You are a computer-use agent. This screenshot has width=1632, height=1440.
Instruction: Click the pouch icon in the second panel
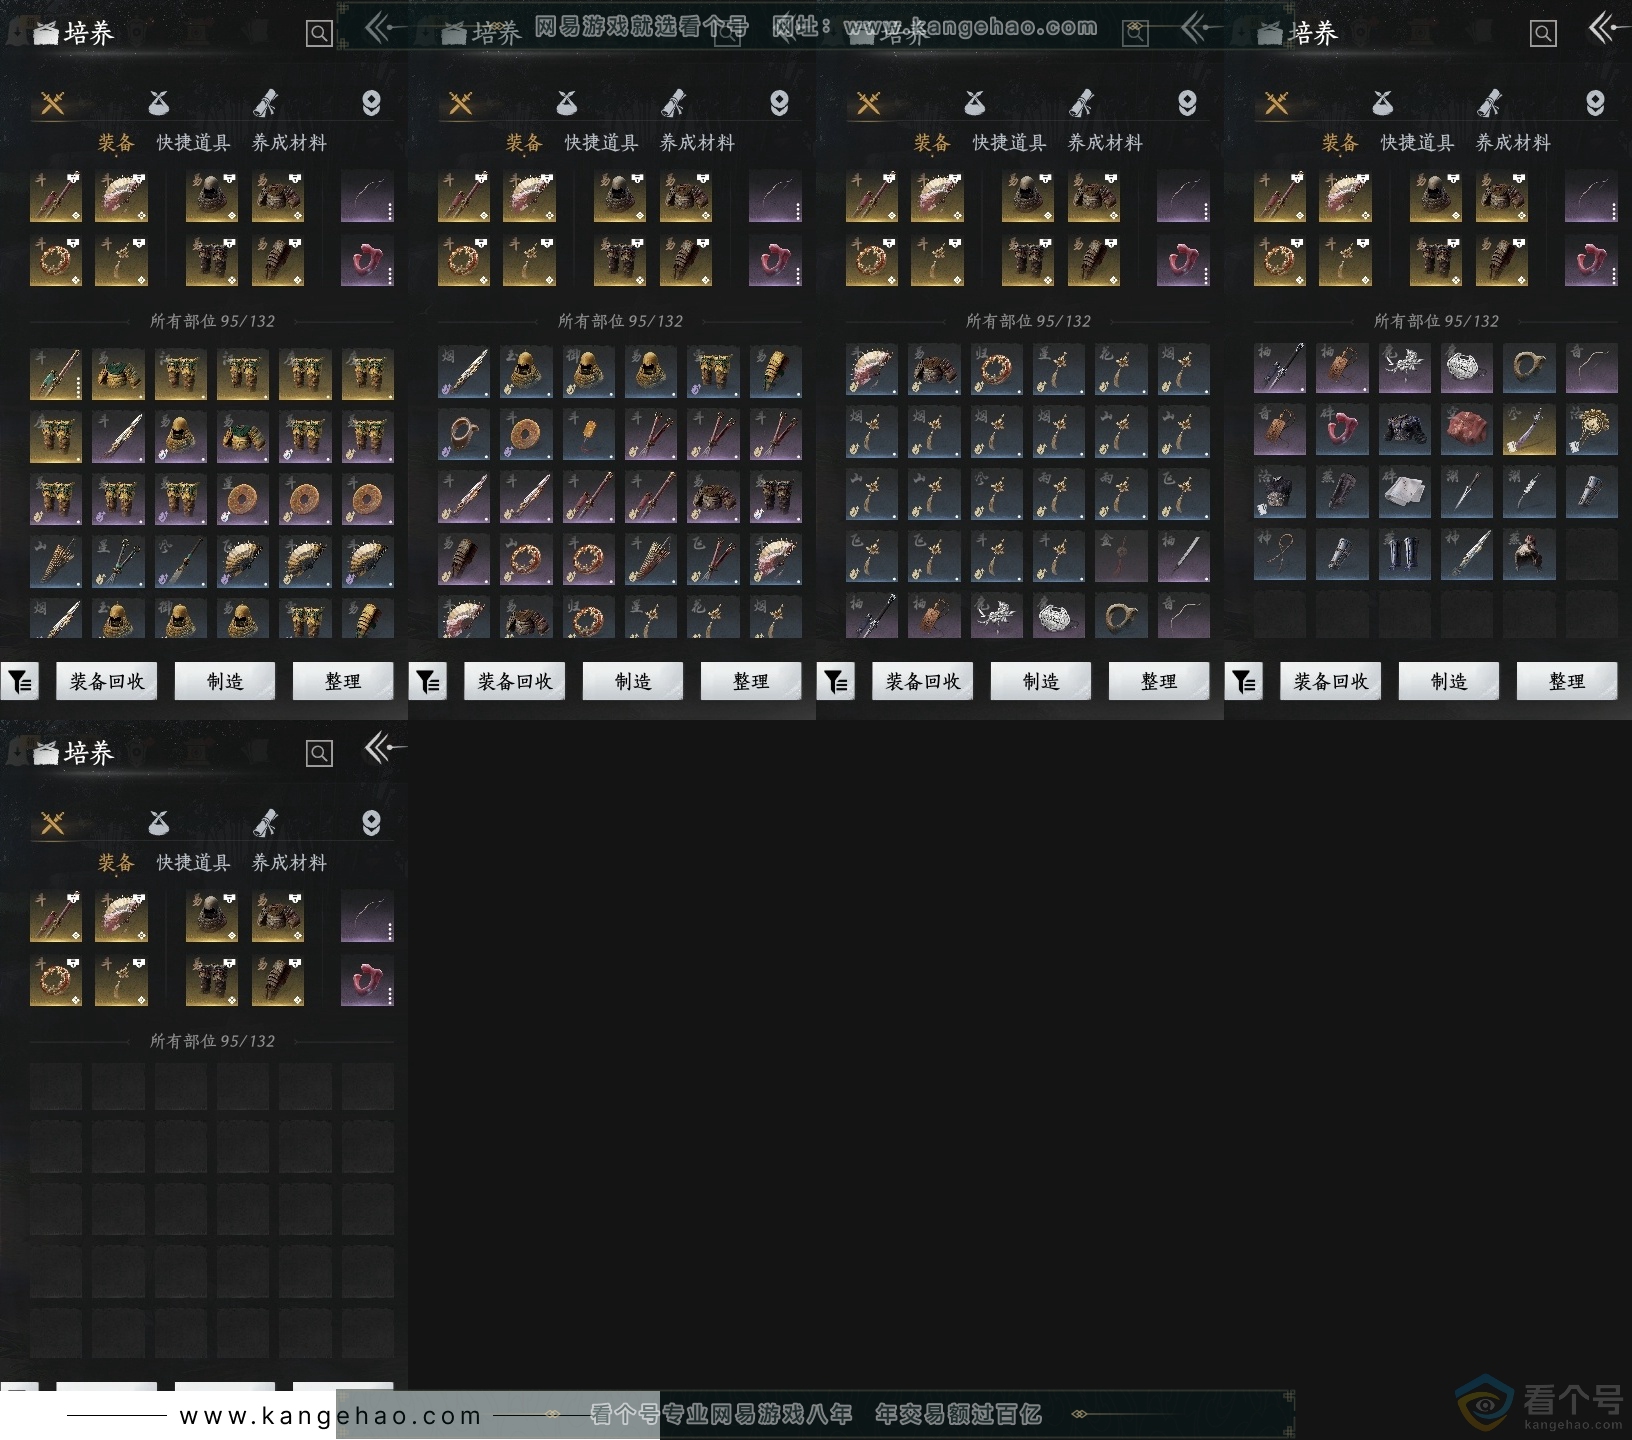(567, 103)
